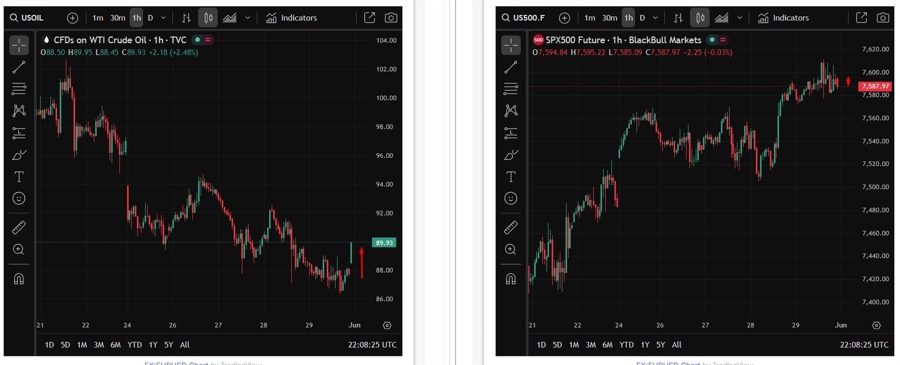Open timezone menu on US500.F chart clock
This screenshot has width=900, height=365.
864,345
